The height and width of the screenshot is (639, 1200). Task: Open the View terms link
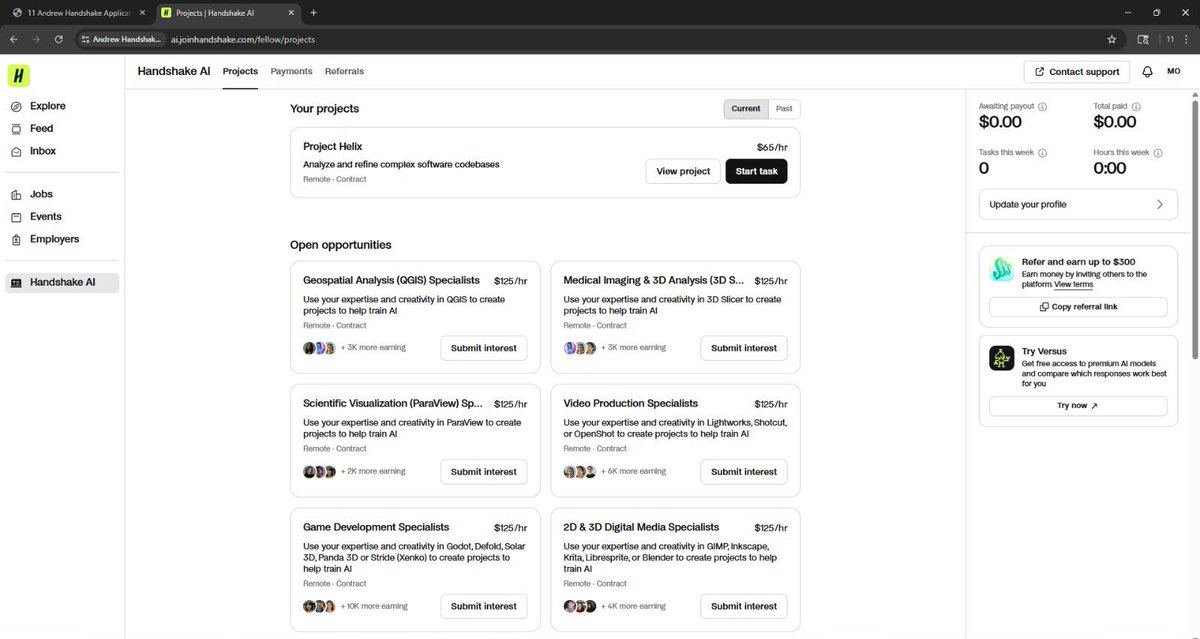(x=1073, y=285)
